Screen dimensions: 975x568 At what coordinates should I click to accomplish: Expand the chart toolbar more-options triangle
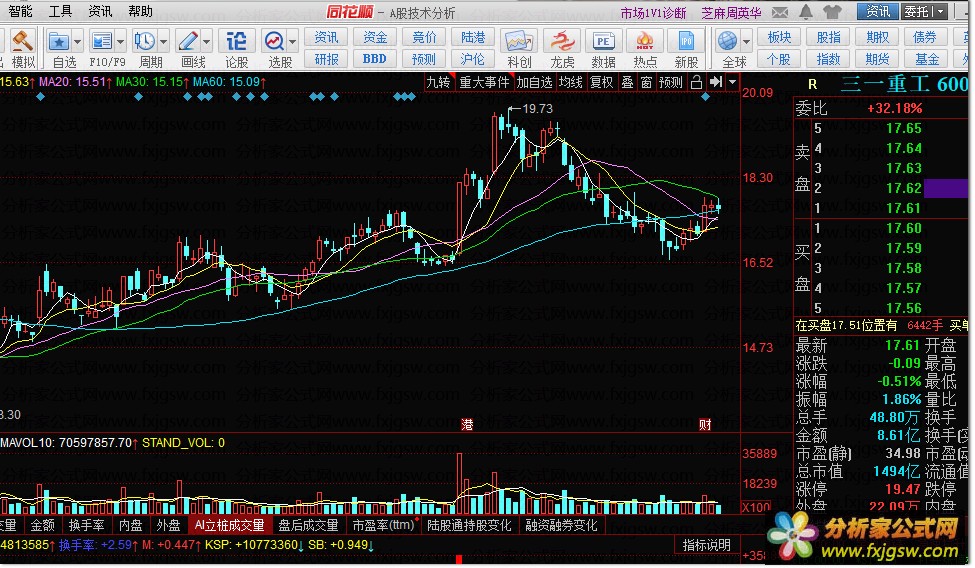pyautogui.click(x=732, y=82)
